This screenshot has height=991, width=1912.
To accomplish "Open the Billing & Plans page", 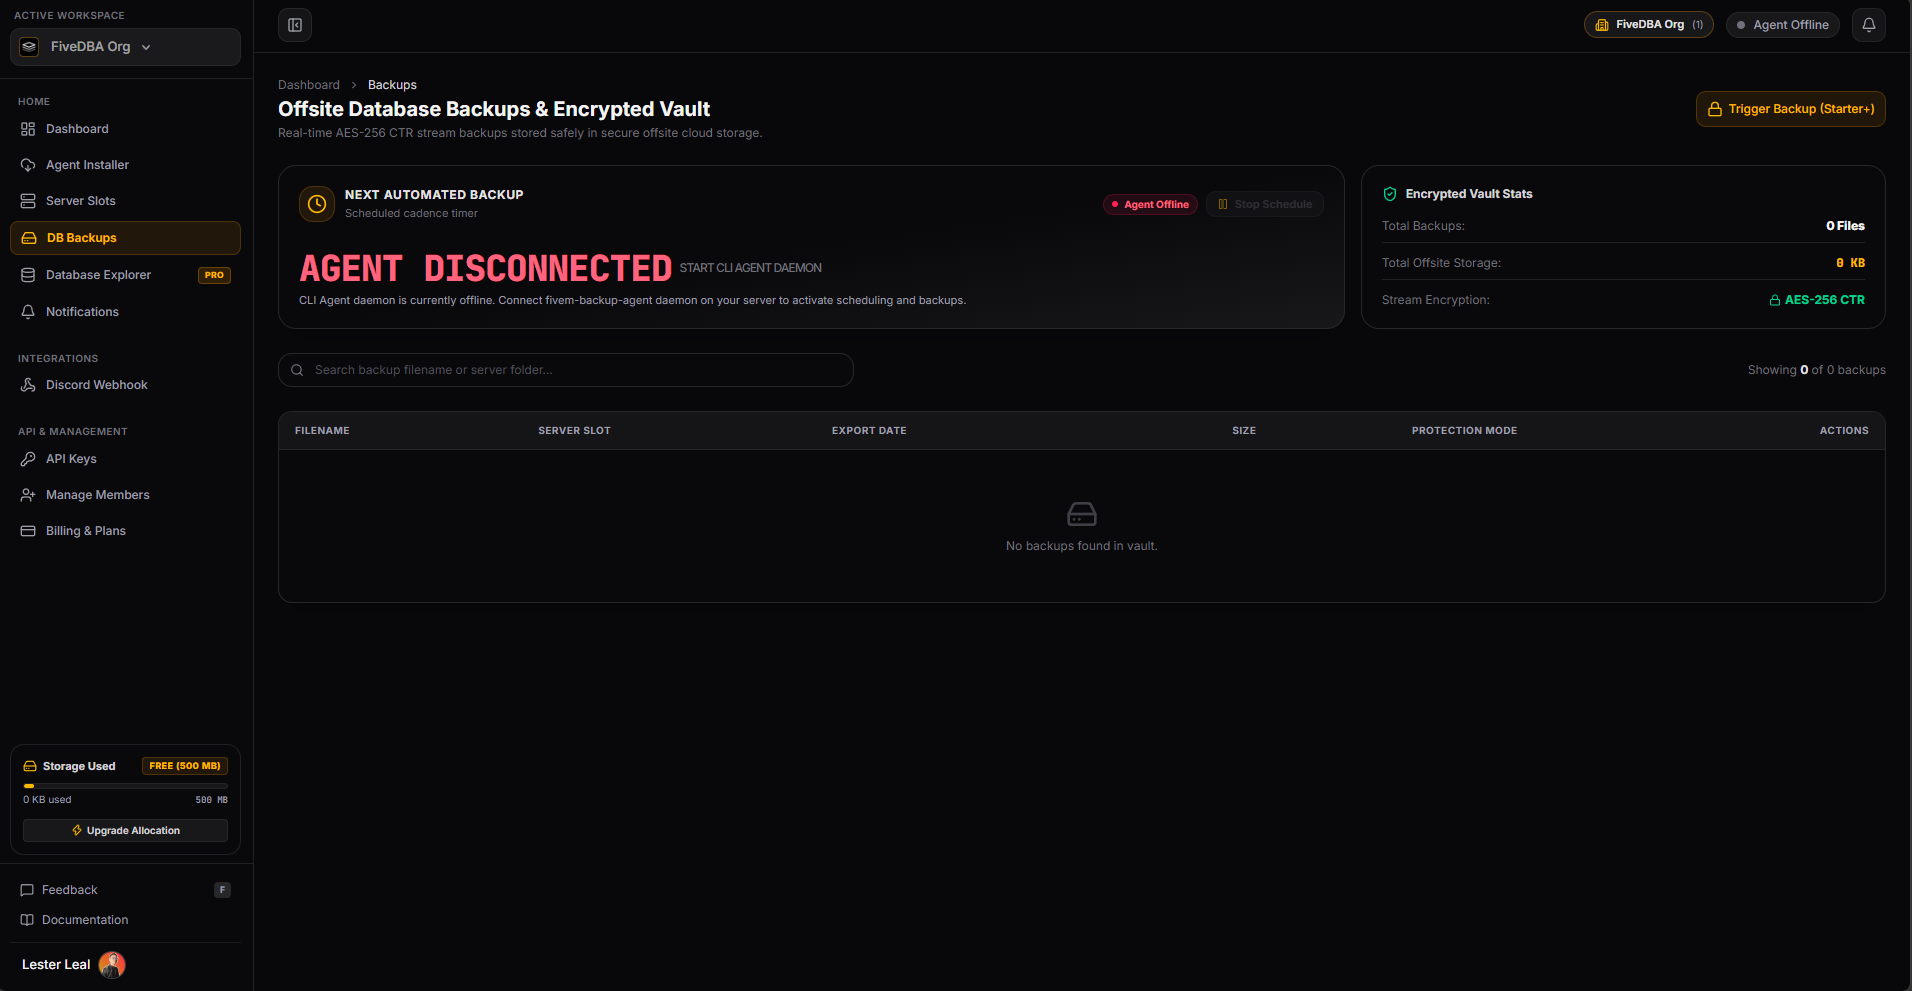I will (x=125, y=531).
